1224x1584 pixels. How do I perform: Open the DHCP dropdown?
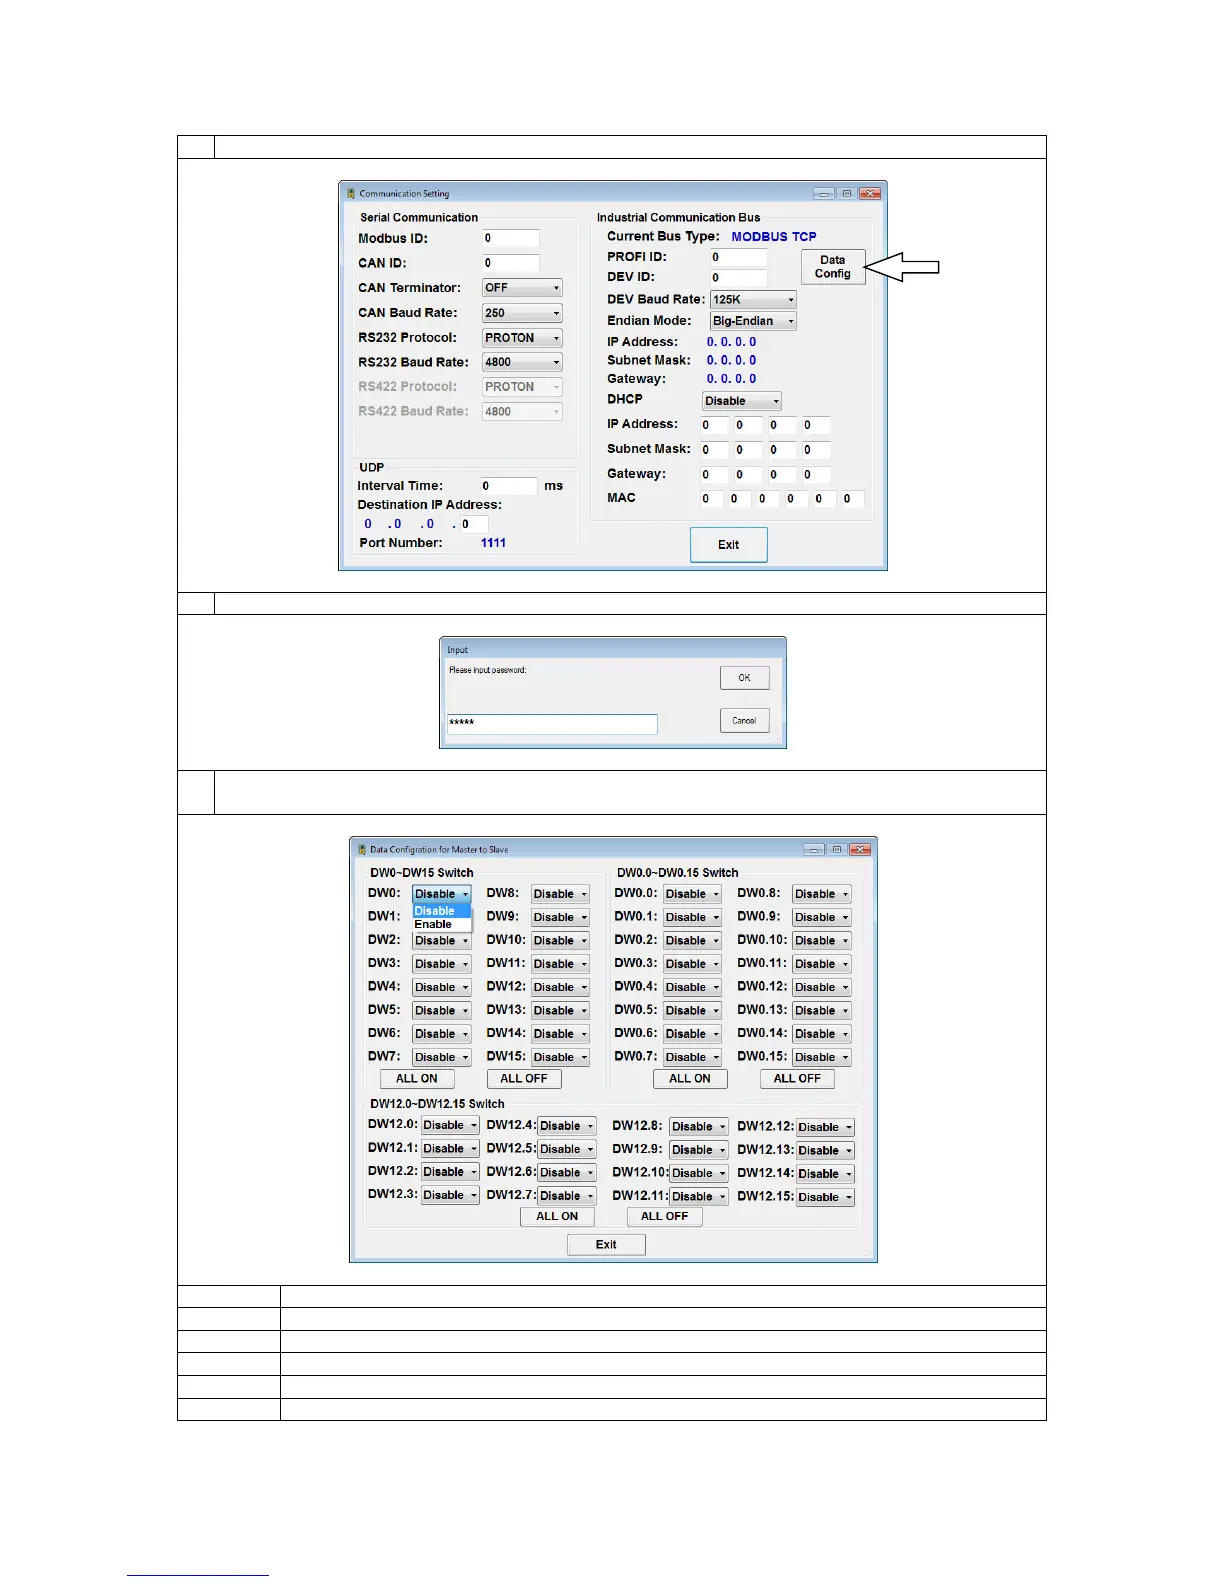pyautogui.click(x=742, y=401)
